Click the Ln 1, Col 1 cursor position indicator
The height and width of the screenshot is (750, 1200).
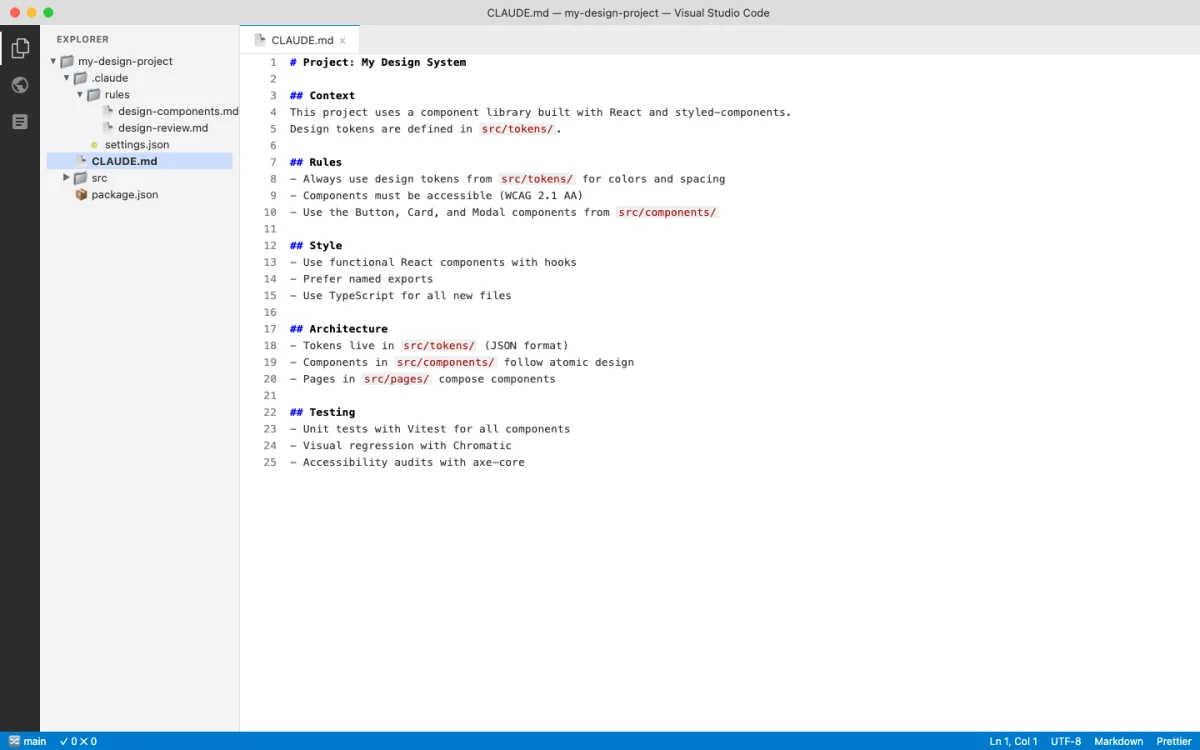pos(1013,741)
